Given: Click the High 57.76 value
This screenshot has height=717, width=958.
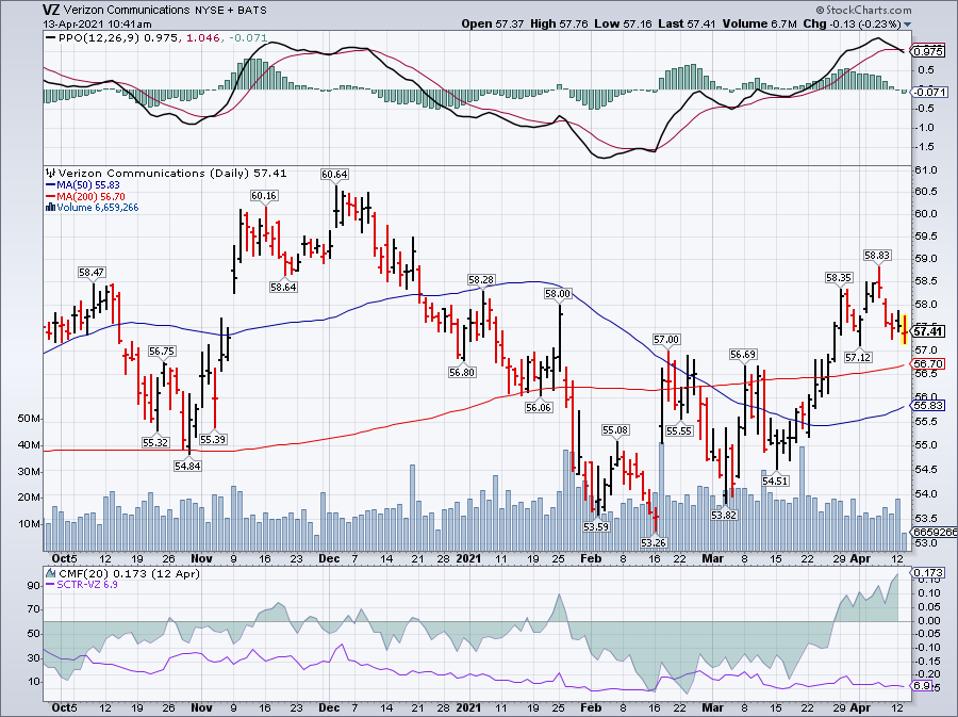Looking at the screenshot, I should (x=559, y=24).
